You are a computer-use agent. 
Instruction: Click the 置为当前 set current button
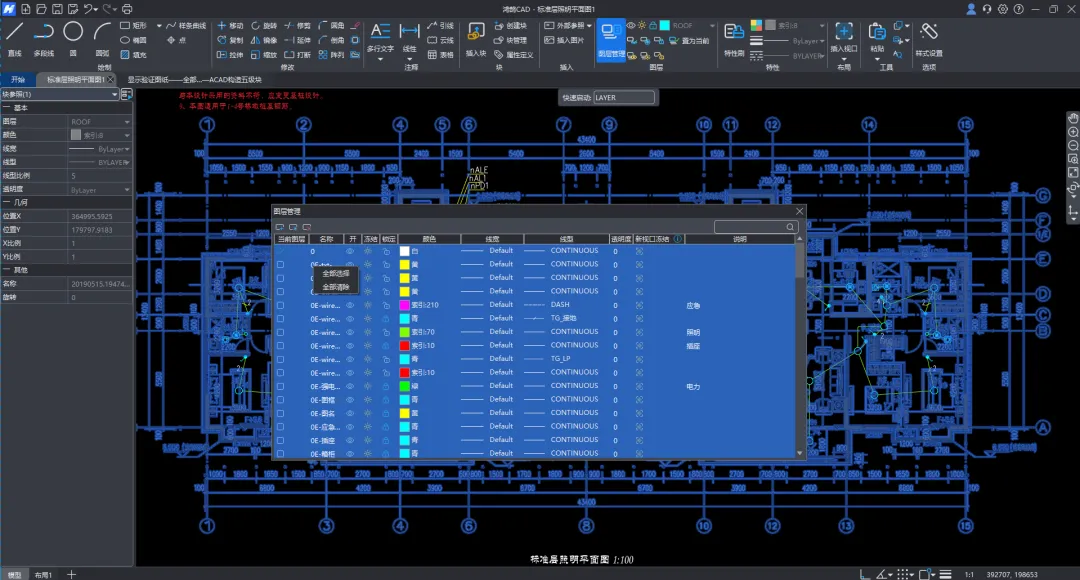[689, 41]
